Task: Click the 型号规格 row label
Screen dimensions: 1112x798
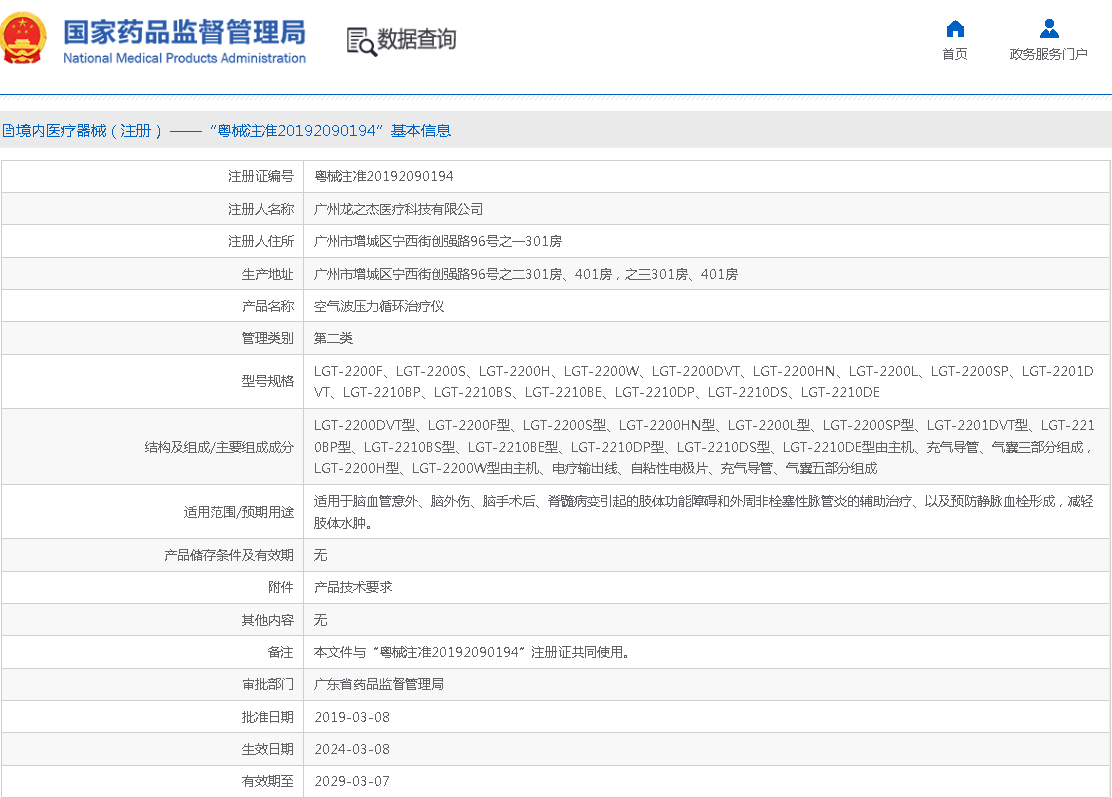Action: coord(267,381)
